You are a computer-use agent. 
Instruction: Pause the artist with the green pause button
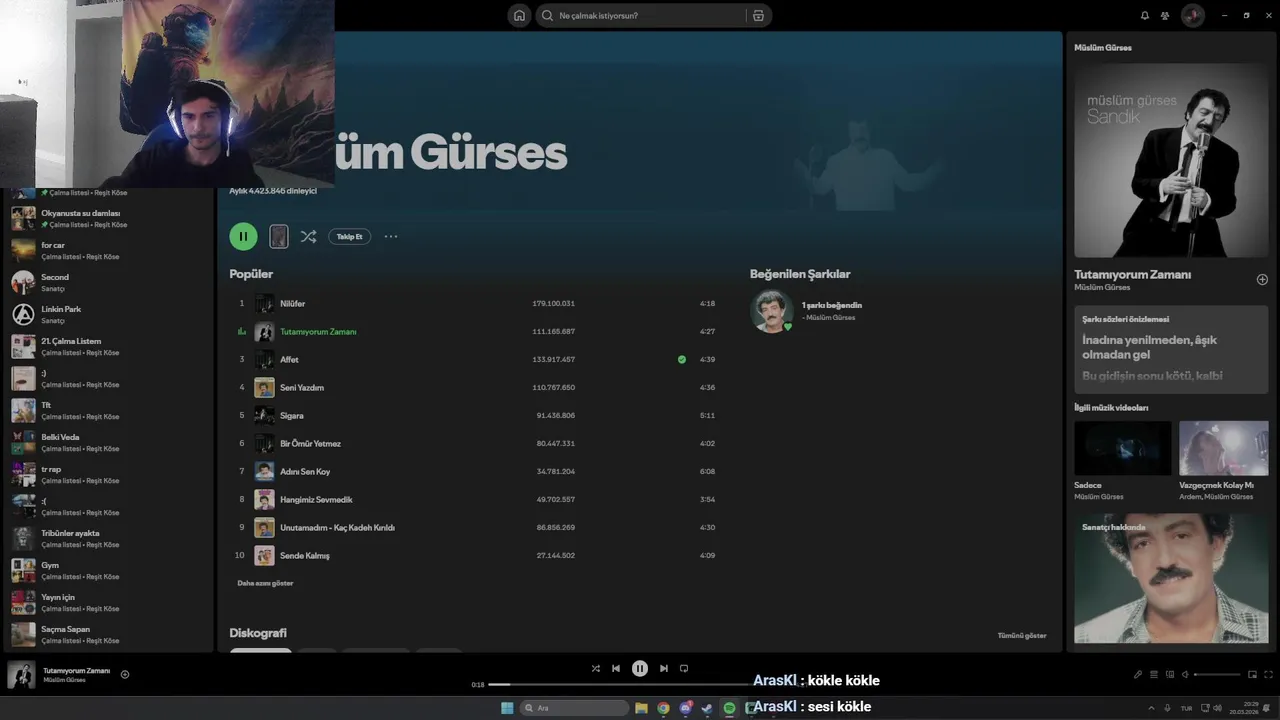[243, 236]
